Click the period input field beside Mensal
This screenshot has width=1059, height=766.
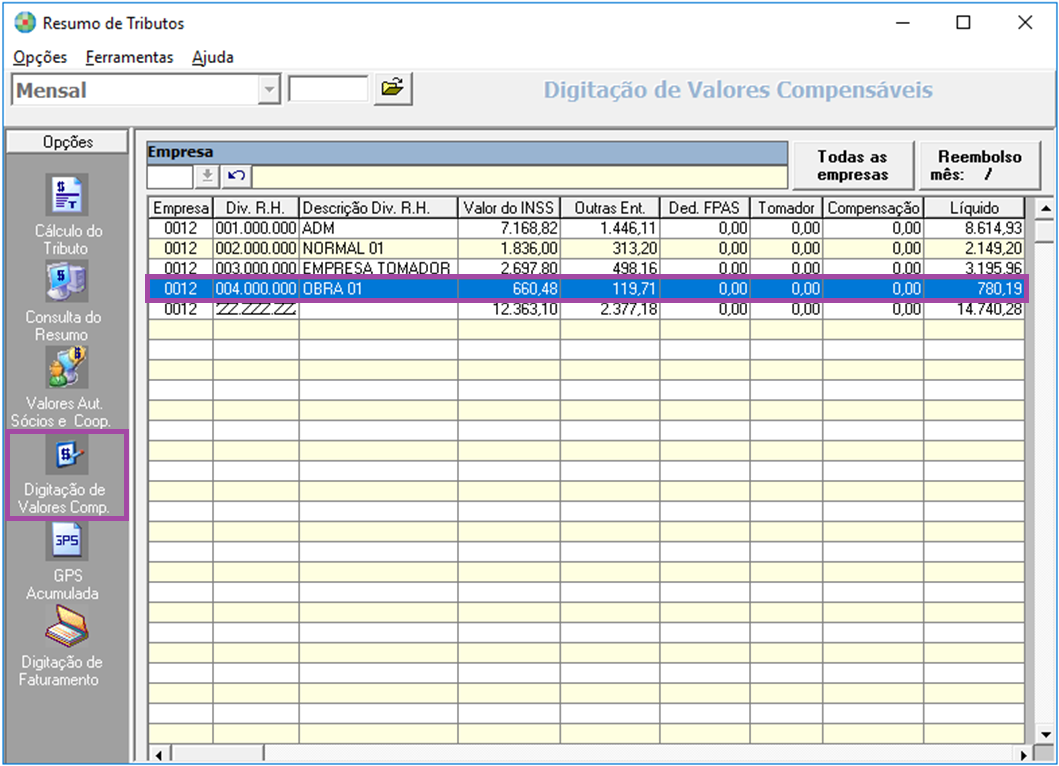click(x=329, y=89)
